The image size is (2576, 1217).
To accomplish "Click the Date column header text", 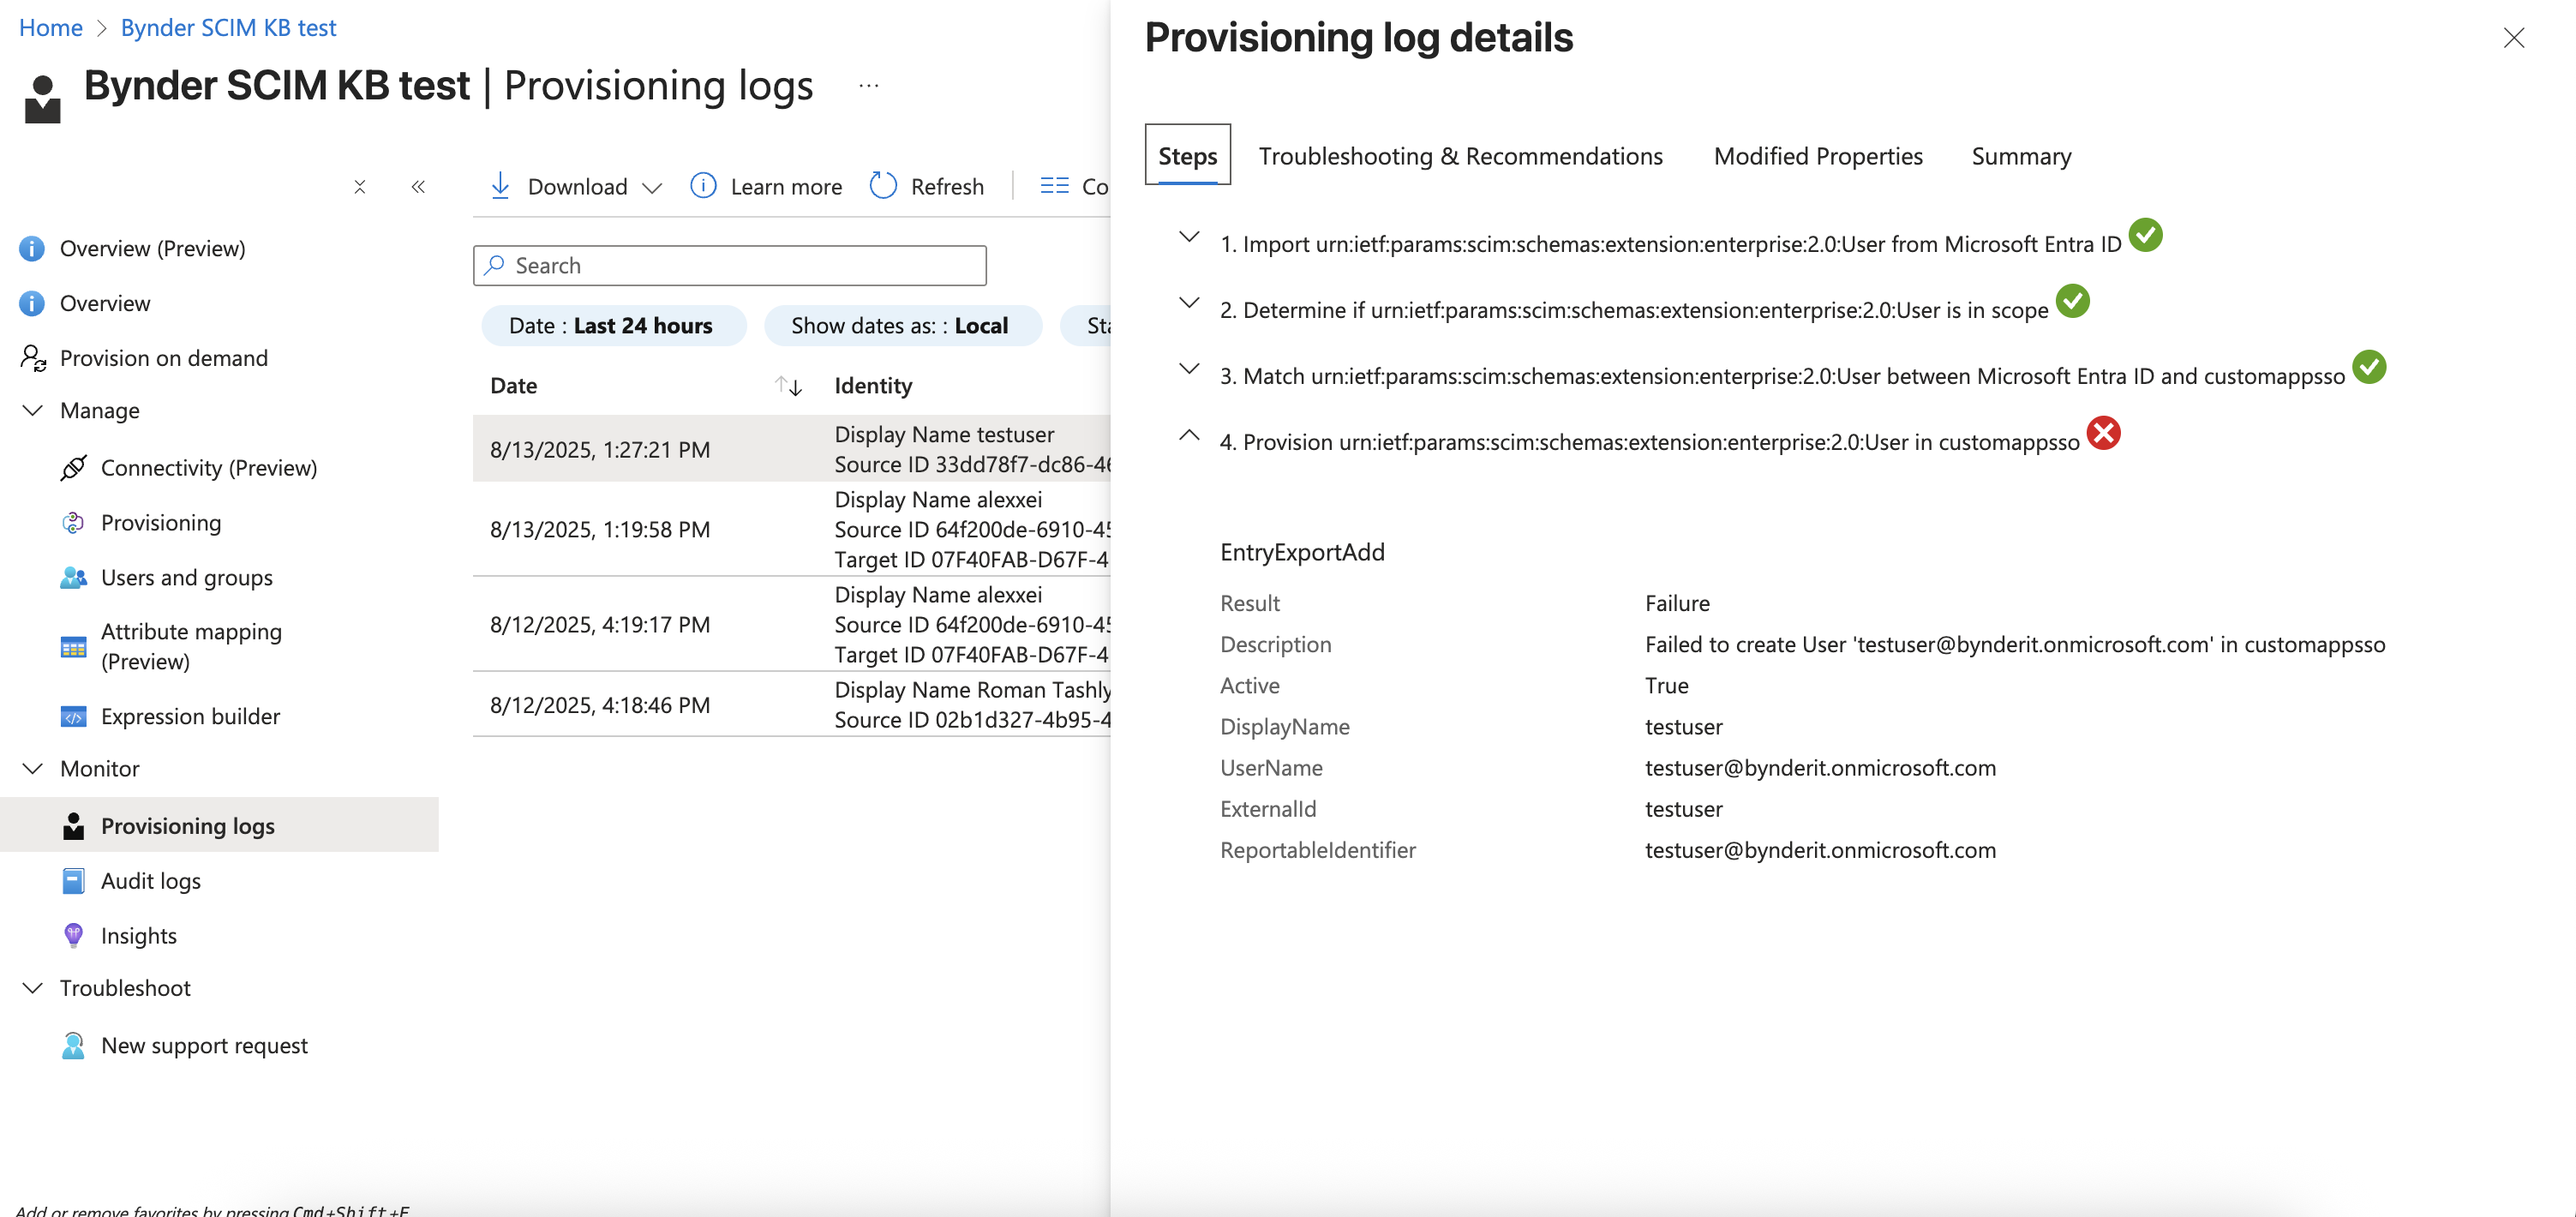I will click(514, 386).
